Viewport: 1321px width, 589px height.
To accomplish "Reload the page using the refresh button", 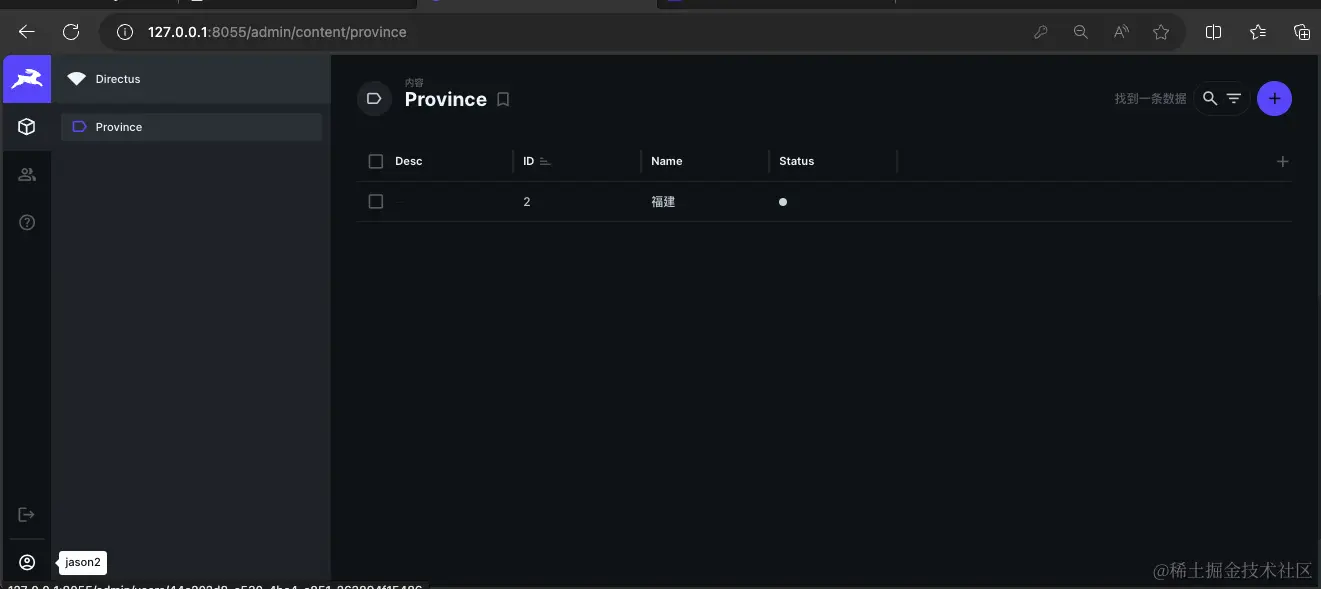I will coord(70,31).
